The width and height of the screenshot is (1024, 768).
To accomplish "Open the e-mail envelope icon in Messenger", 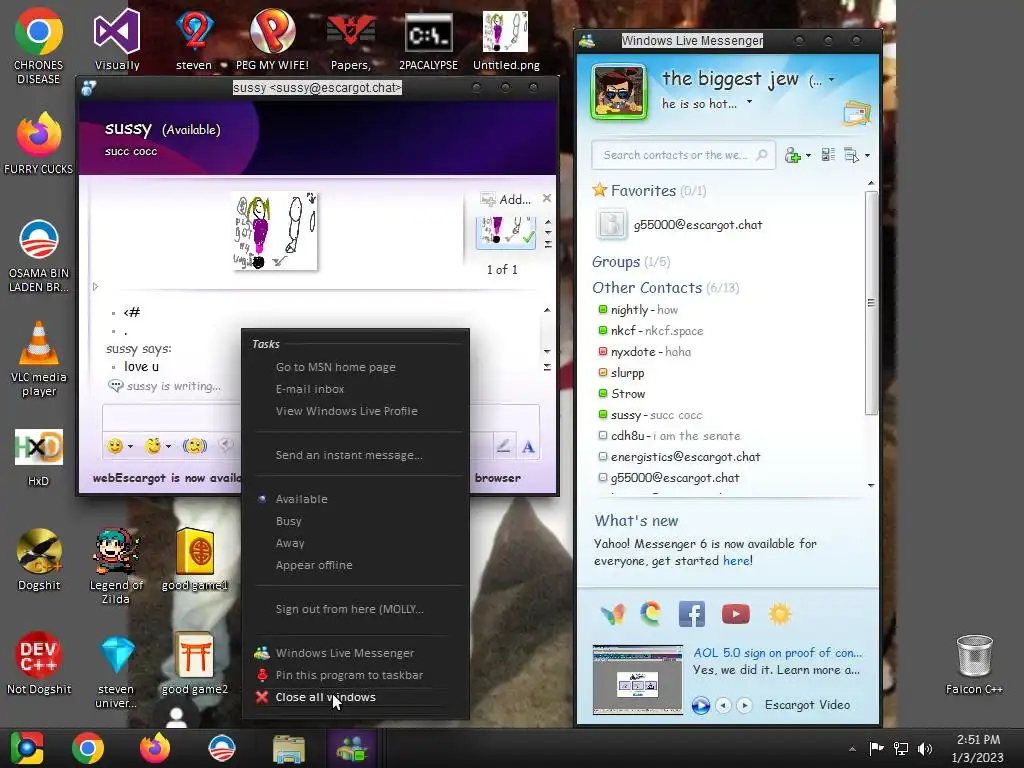I will 856,114.
